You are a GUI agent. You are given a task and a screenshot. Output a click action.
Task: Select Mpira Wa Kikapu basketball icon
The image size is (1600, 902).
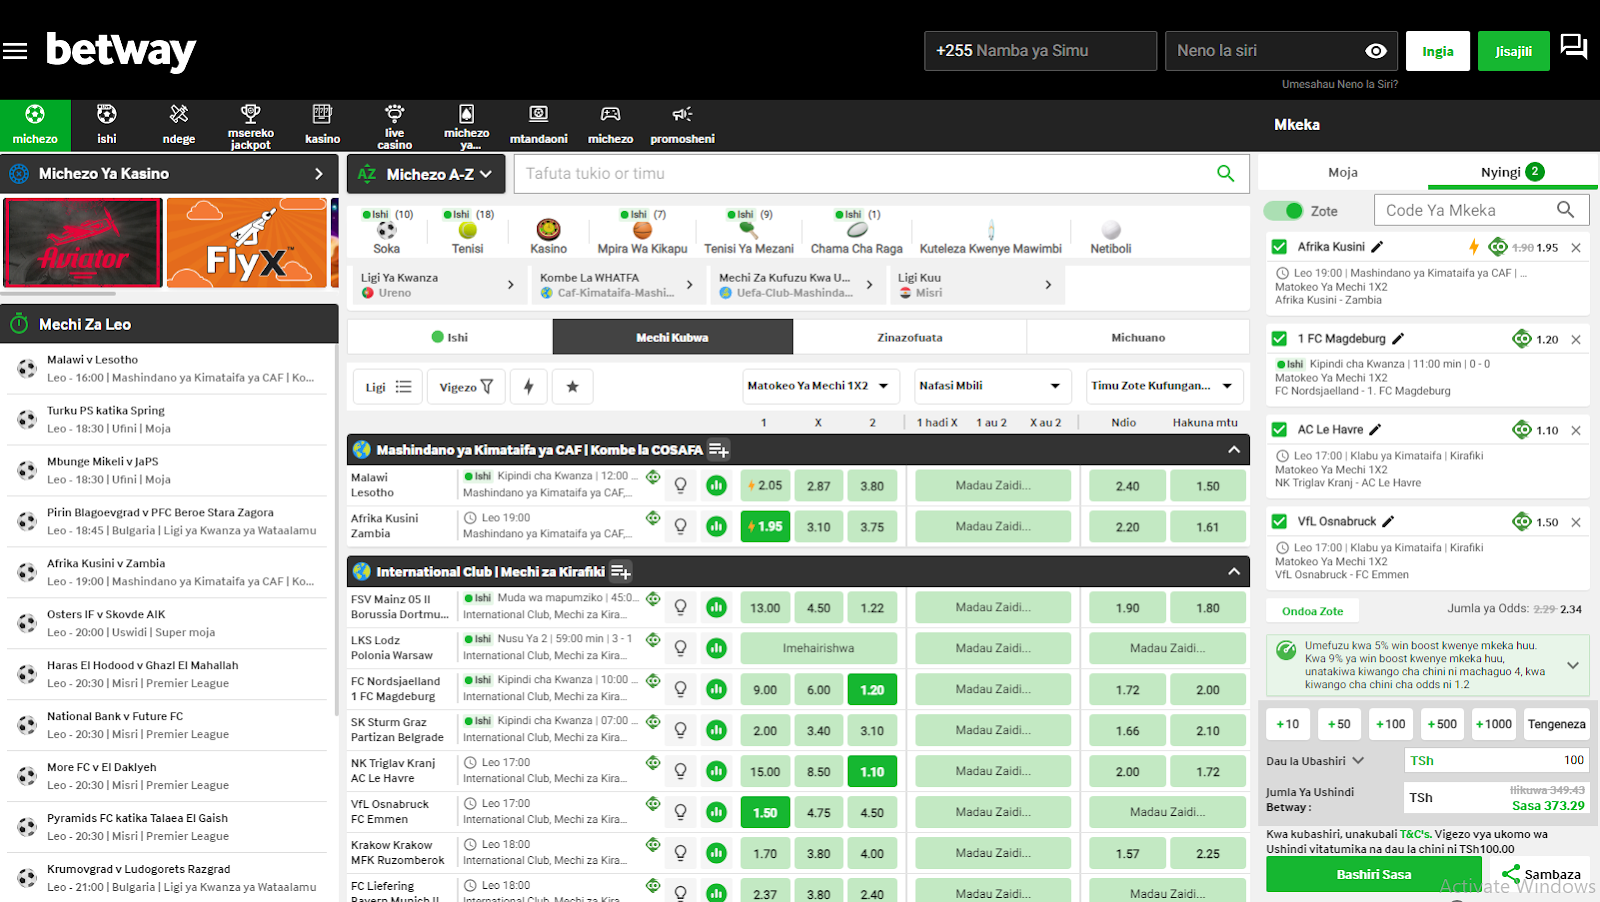tap(642, 231)
